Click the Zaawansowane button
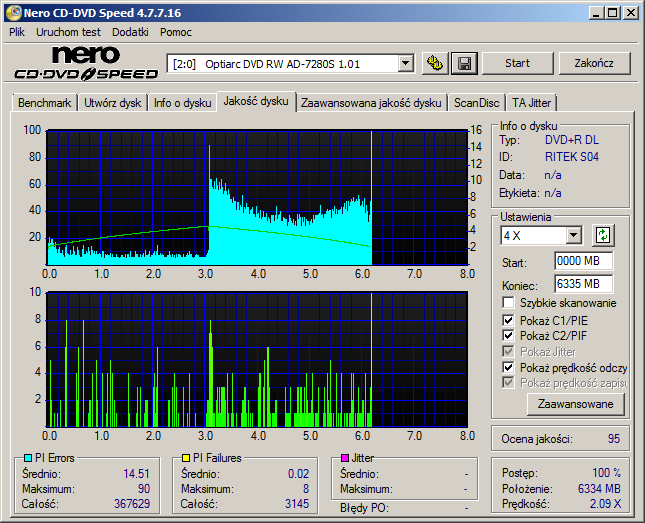This screenshot has width=645, height=523. (575, 404)
